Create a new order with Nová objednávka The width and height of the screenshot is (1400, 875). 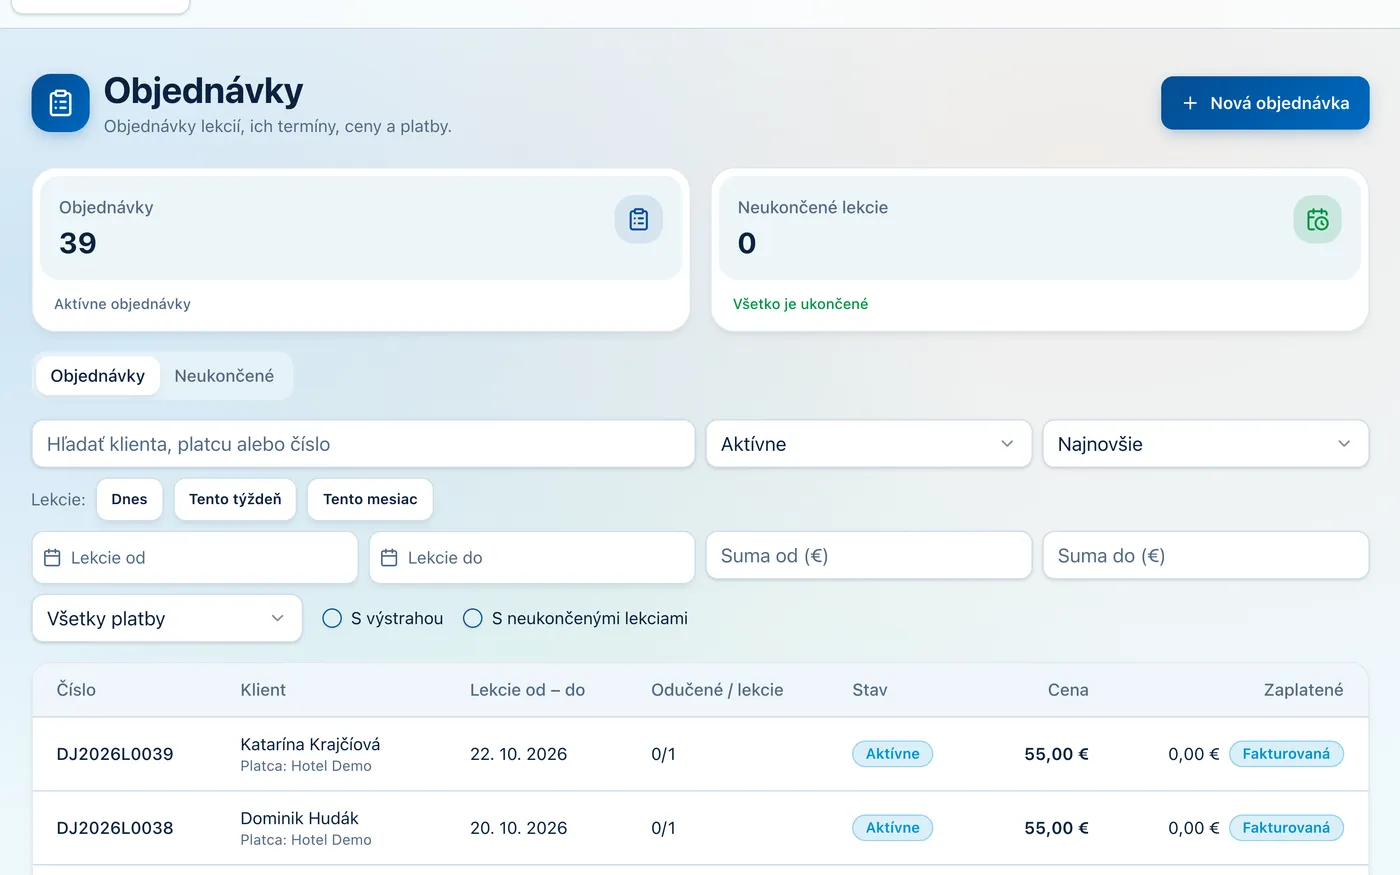point(1265,103)
